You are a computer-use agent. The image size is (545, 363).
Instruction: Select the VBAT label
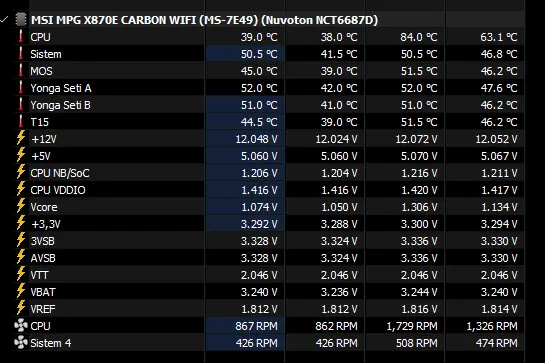coord(43,292)
